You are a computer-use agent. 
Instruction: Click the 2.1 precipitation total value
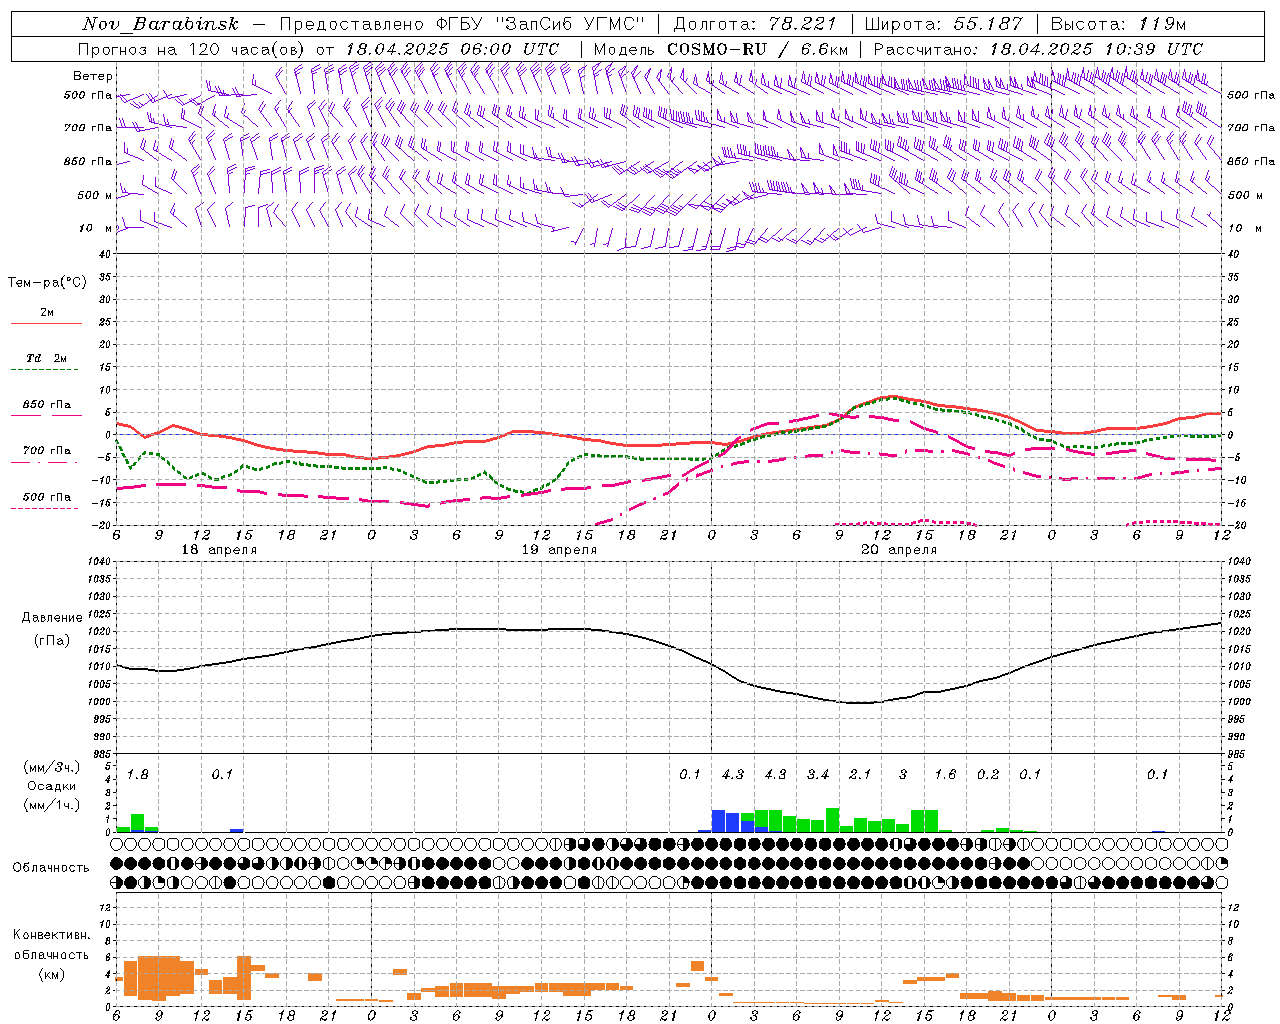(x=860, y=775)
